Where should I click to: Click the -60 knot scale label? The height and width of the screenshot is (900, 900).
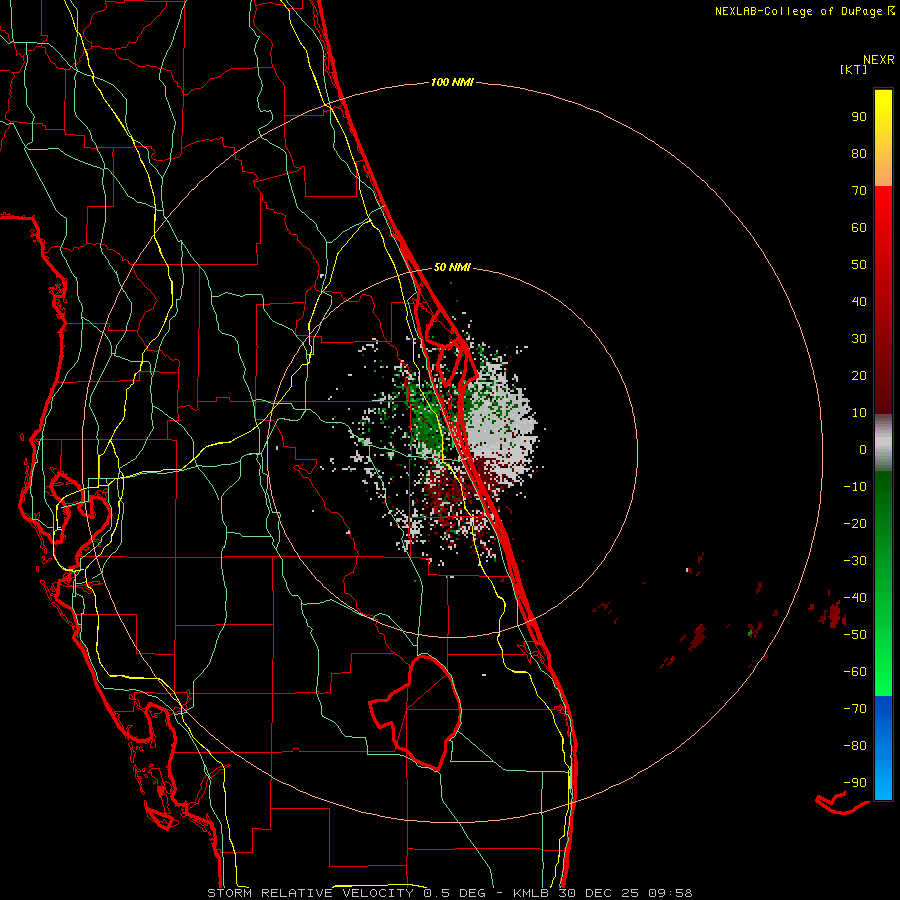(x=855, y=672)
